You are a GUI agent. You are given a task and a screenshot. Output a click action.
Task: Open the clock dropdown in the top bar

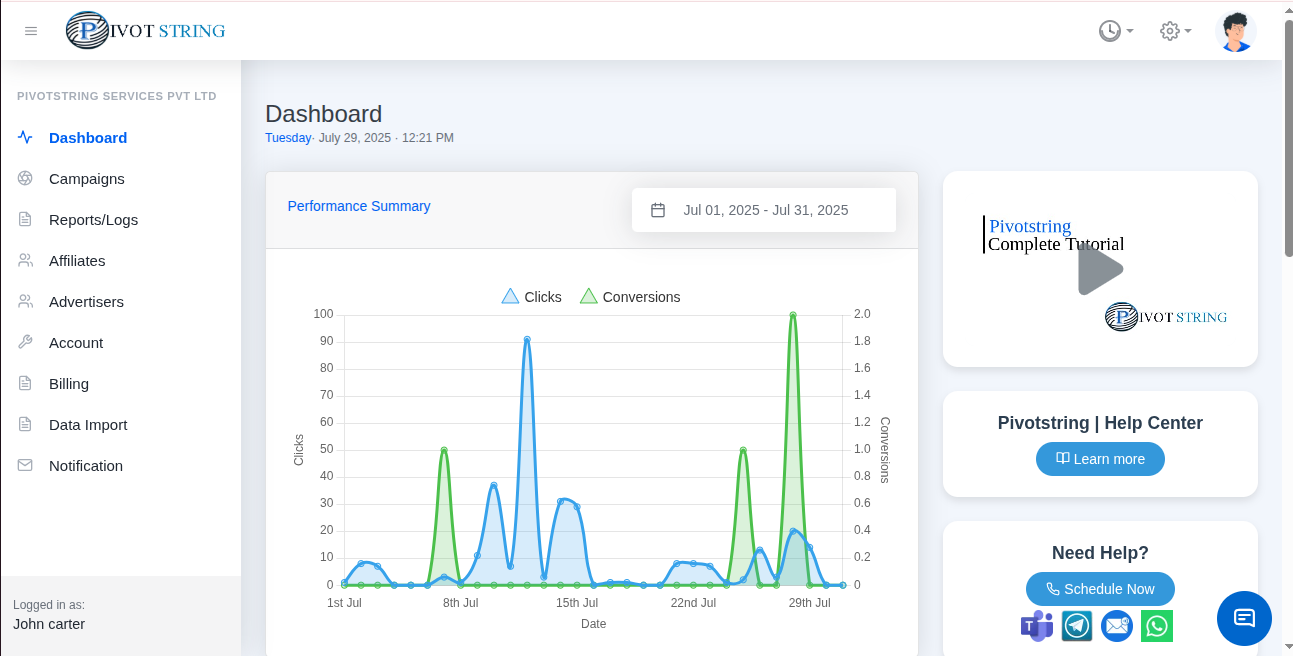1115,31
